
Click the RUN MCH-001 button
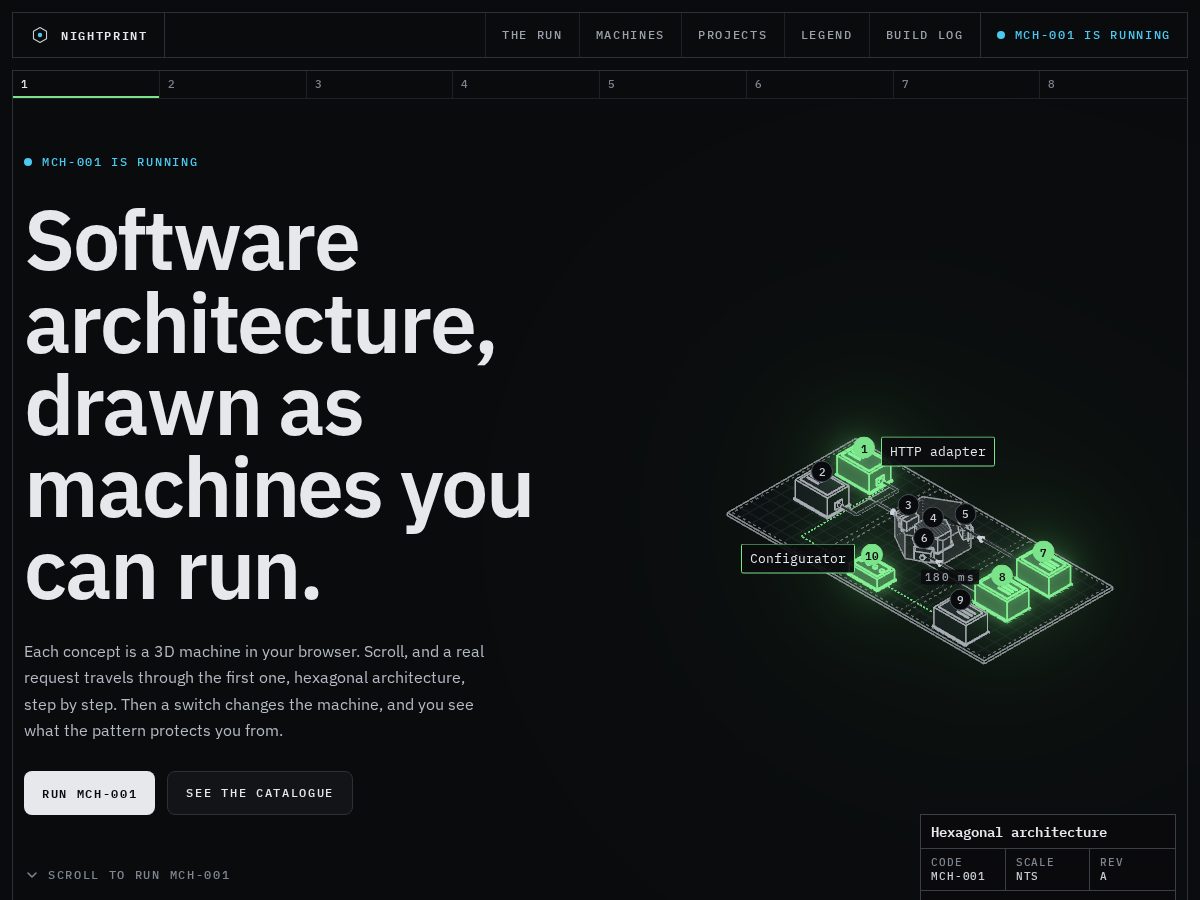point(90,793)
